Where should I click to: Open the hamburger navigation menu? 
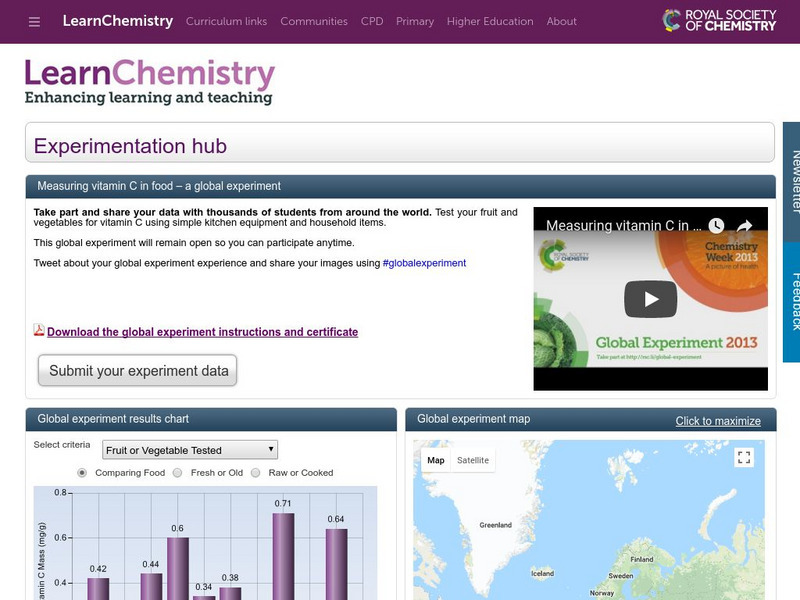(34, 21)
